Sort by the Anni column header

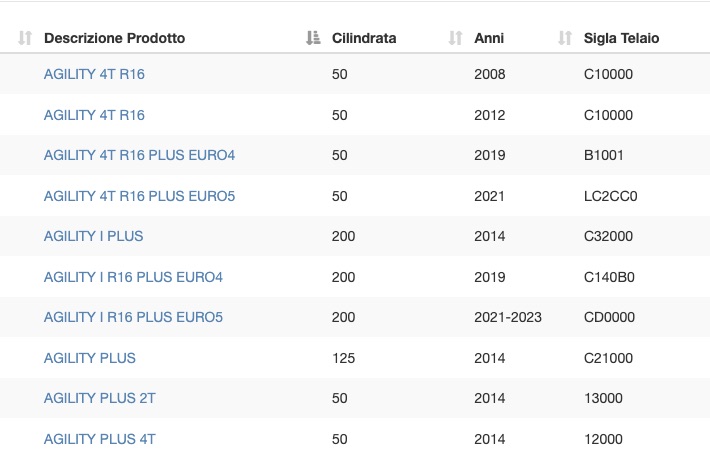(x=489, y=38)
